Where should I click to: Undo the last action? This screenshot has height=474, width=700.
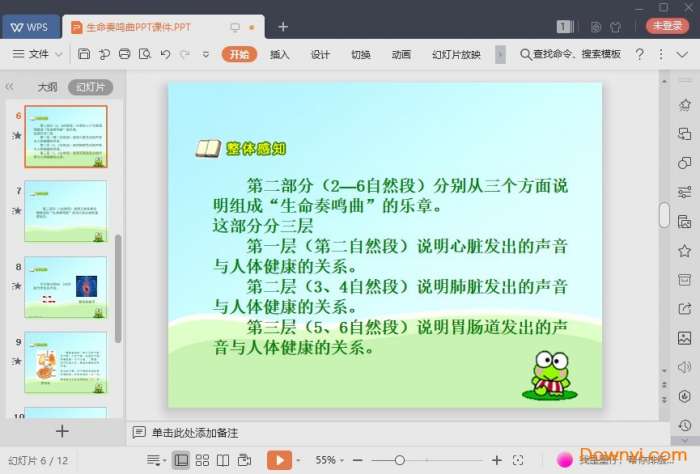point(165,54)
